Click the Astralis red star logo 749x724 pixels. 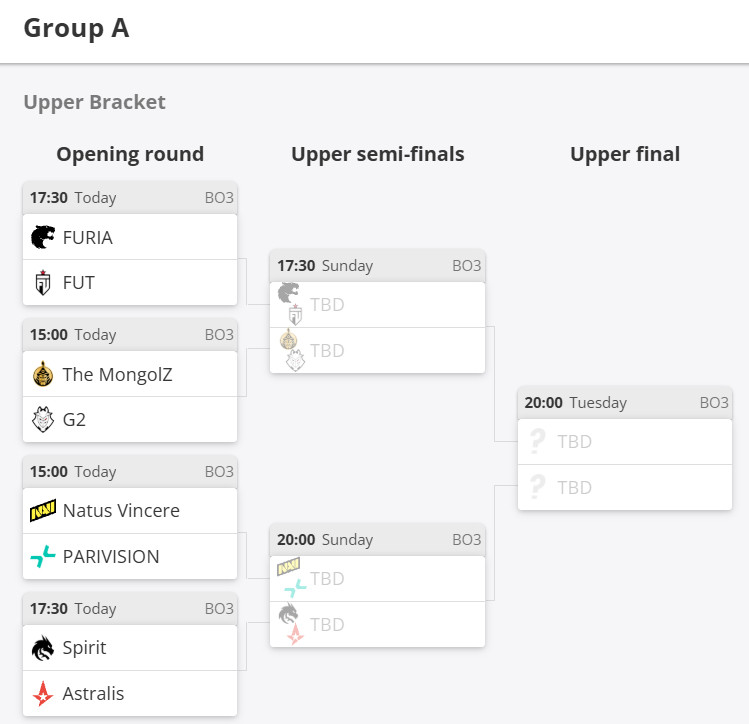43,694
